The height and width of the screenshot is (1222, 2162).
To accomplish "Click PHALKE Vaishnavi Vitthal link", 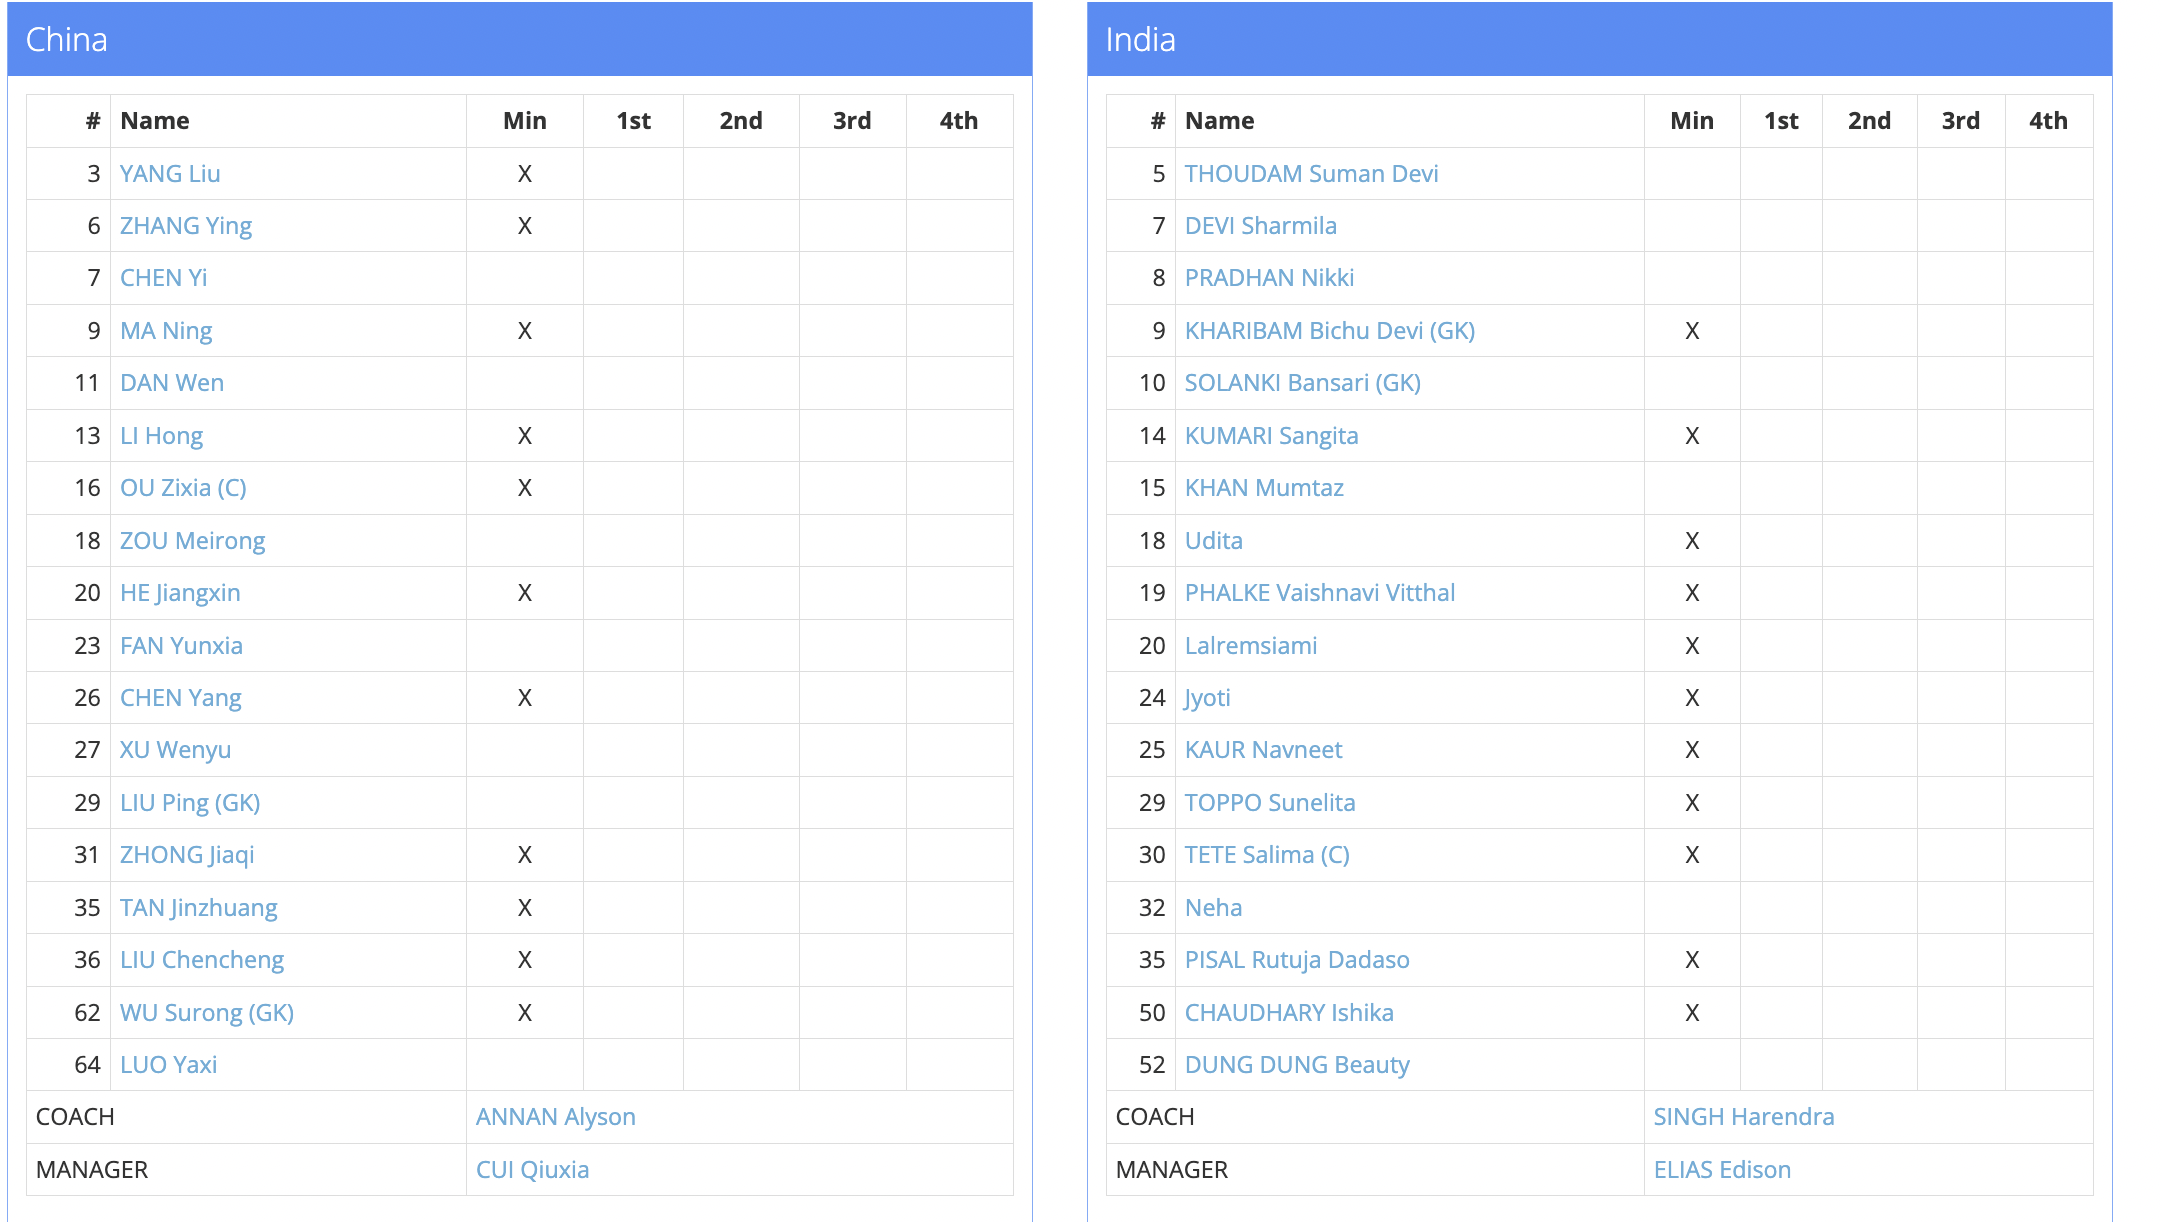I will click(1319, 593).
